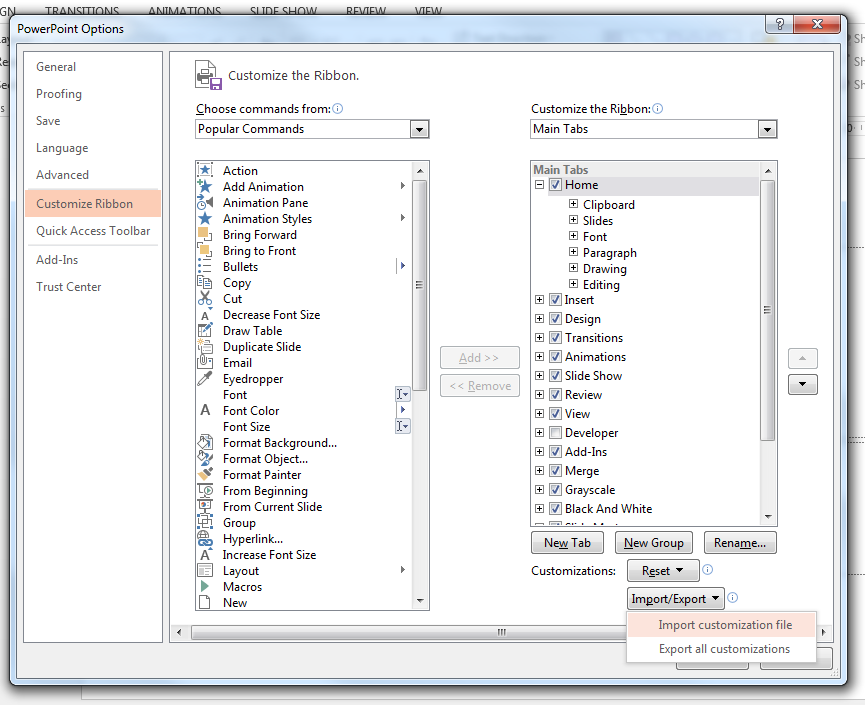
Task: Click the Font Color letter A icon
Action: [x=205, y=410]
